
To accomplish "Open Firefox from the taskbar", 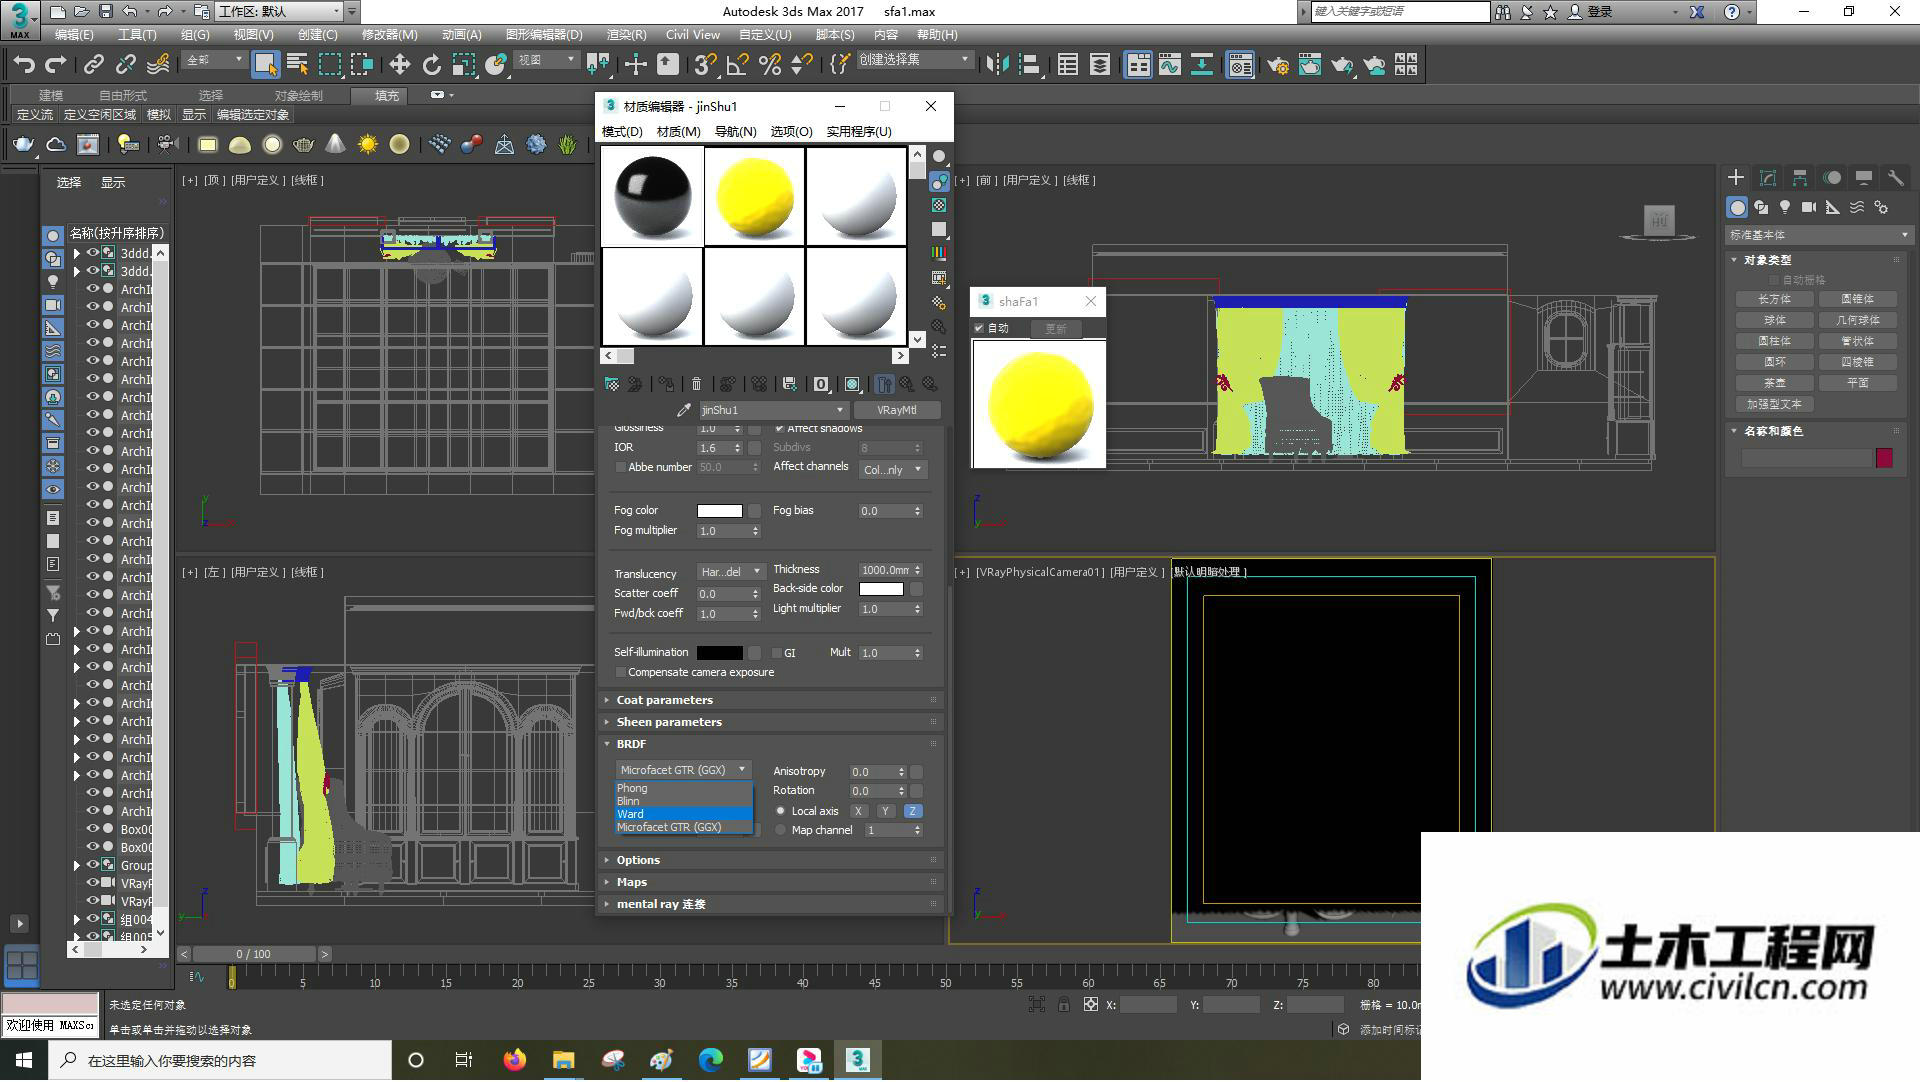I will pyautogui.click(x=514, y=1060).
